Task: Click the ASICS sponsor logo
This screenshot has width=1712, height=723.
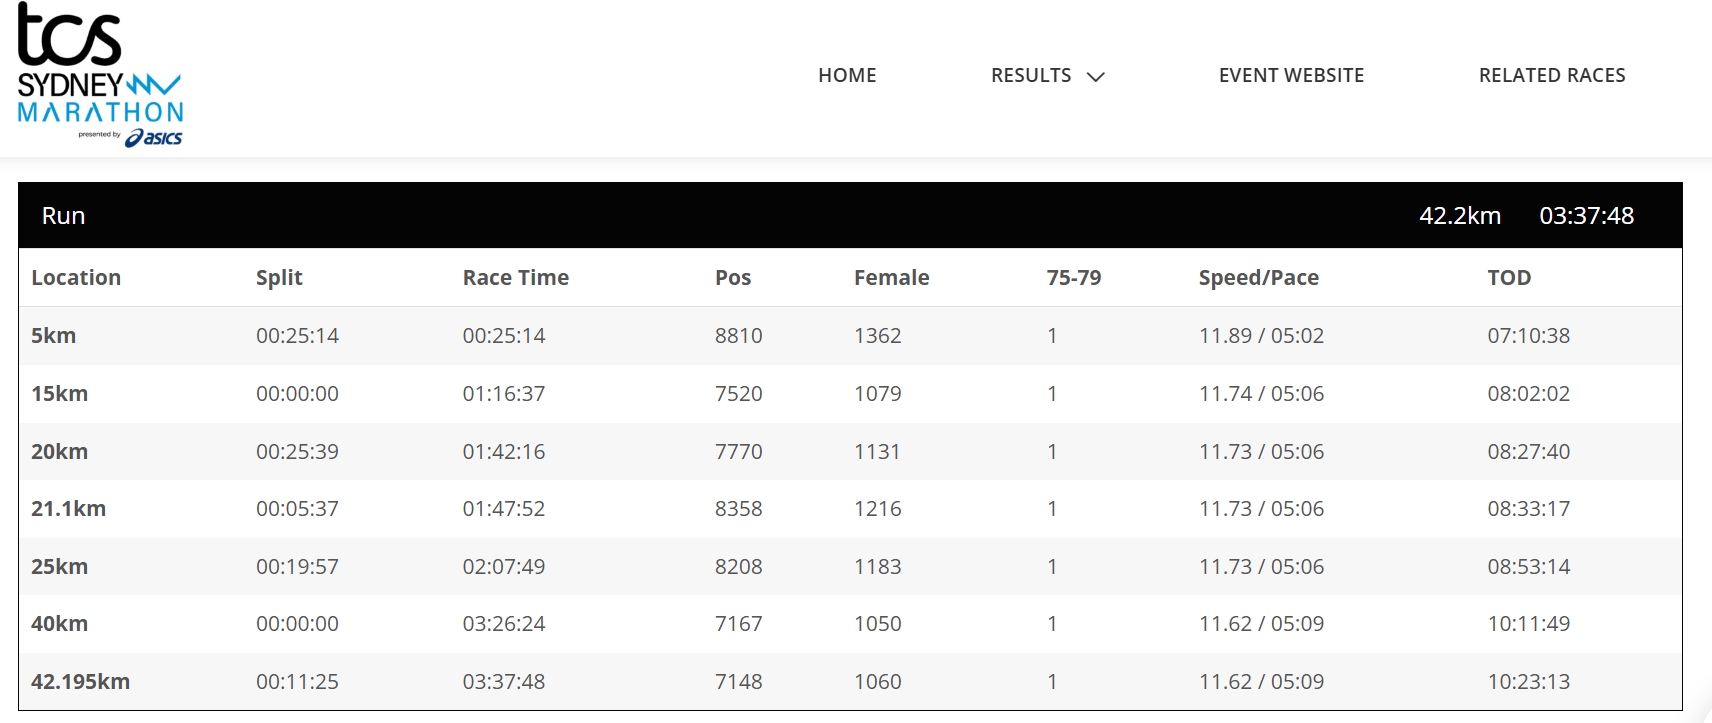Action: point(153,138)
